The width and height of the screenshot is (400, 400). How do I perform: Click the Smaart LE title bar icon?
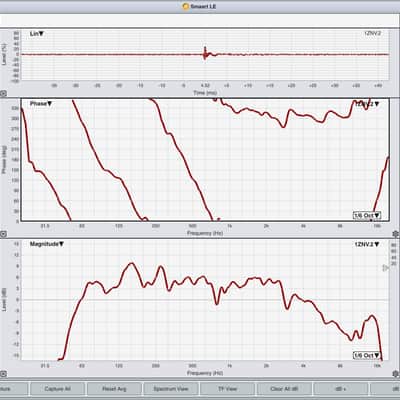(x=186, y=6)
